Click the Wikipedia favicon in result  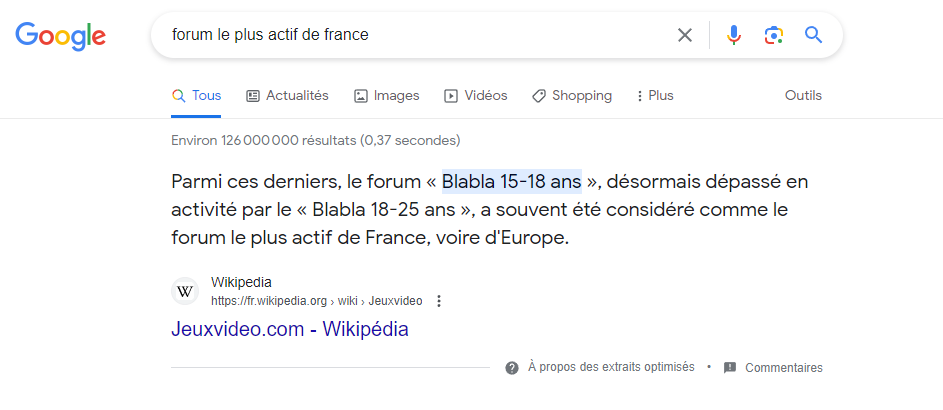coord(185,292)
